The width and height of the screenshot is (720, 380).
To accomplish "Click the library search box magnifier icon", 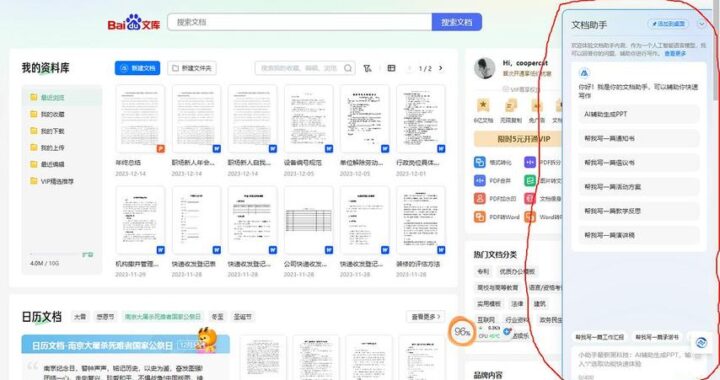I will pyautogui.click(x=348, y=68).
